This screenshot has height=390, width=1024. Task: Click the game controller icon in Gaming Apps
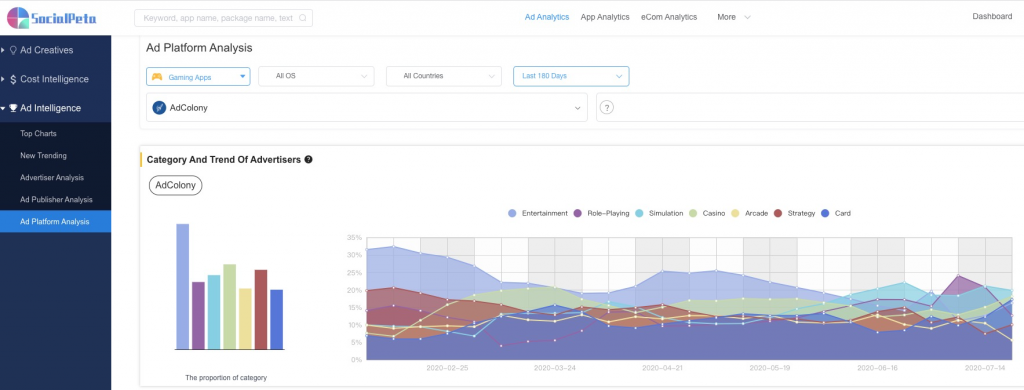[x=157, y=76]
